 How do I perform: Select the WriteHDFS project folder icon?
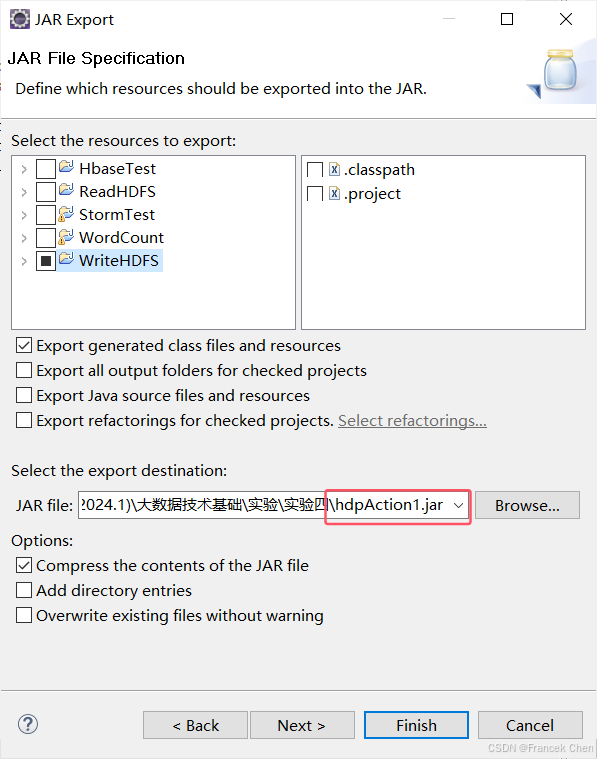tap(66, 259)
